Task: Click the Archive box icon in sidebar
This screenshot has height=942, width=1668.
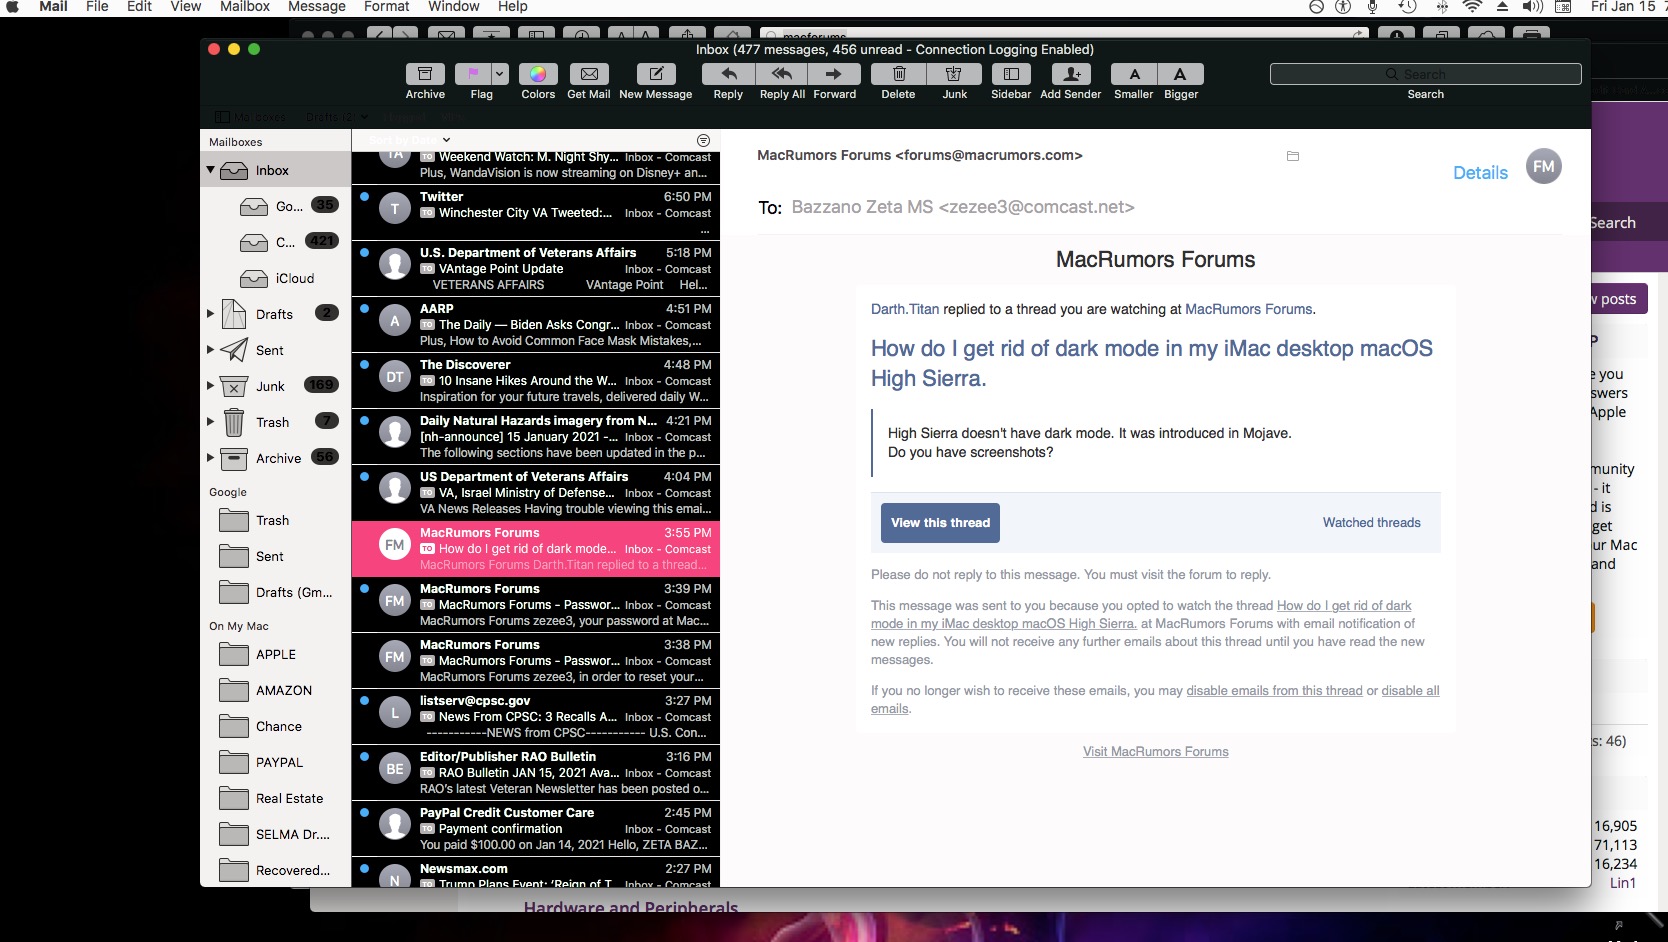Action: click(x=234, y=458)
